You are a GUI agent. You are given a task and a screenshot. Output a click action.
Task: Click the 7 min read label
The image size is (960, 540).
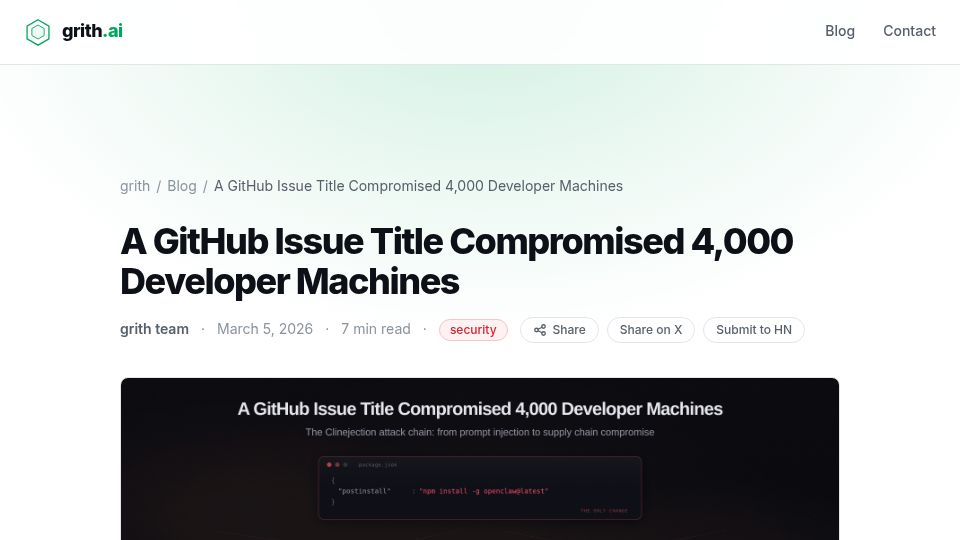point(375,329)
